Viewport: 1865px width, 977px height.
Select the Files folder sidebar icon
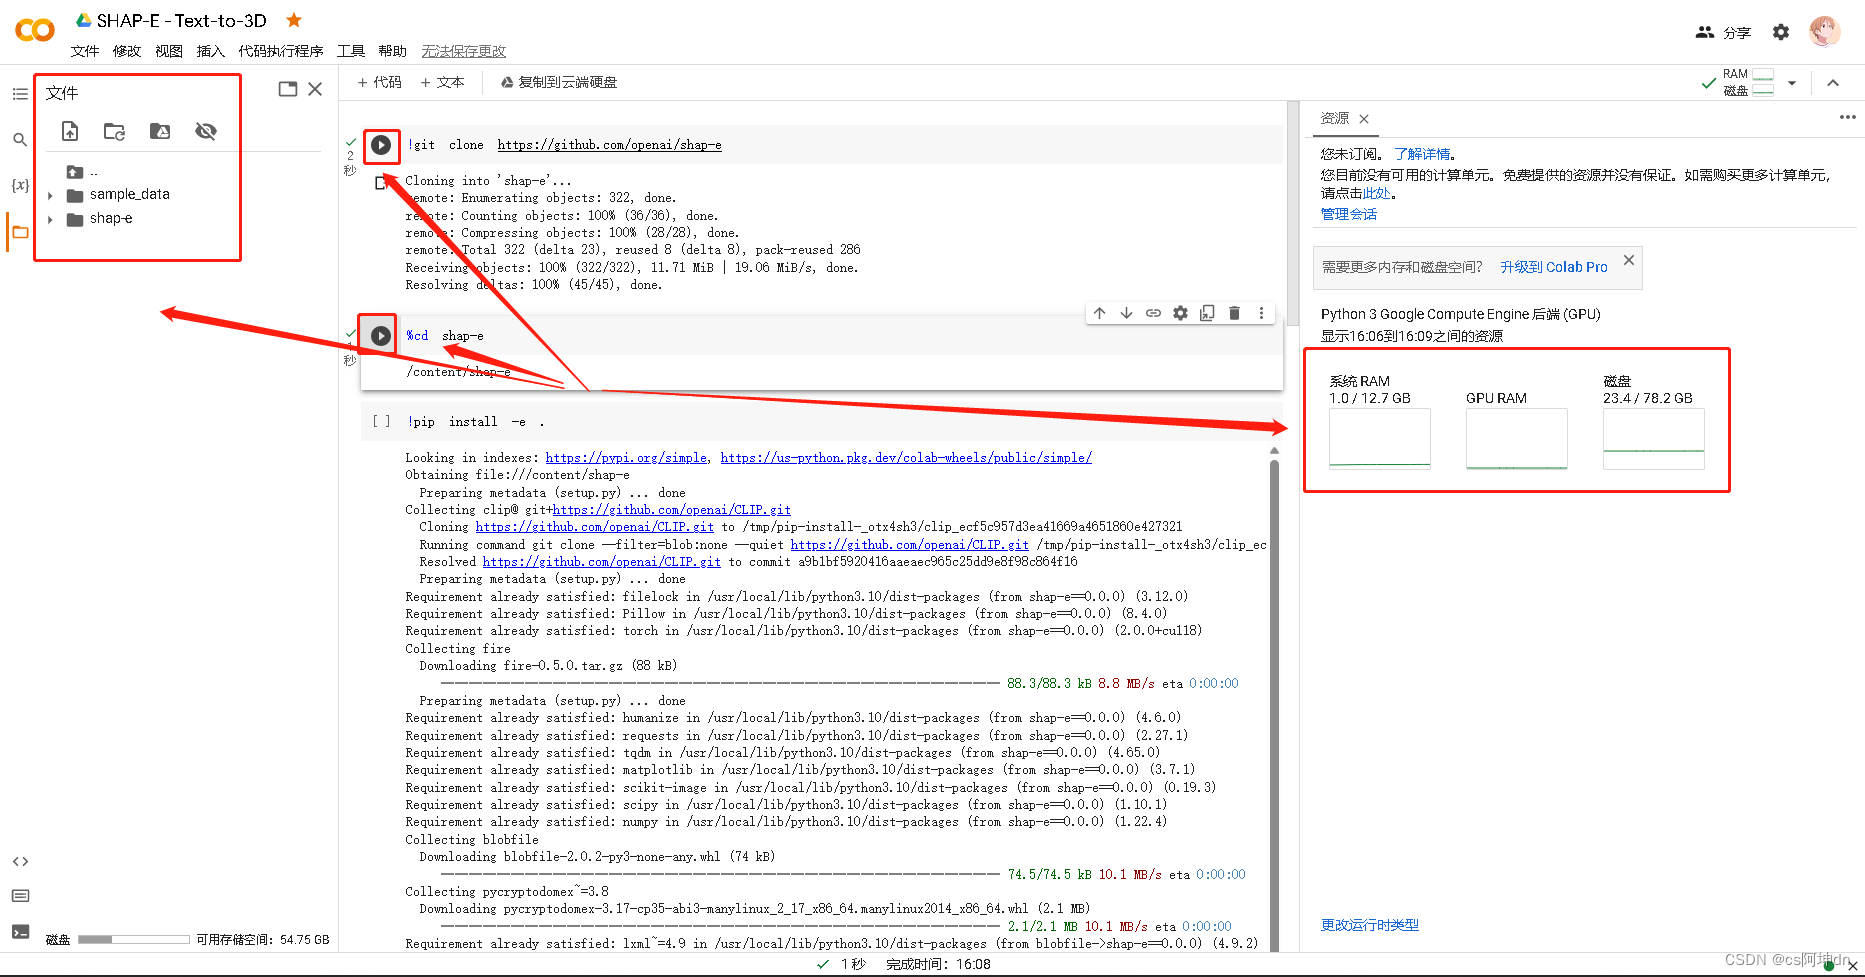pos(20,232)
